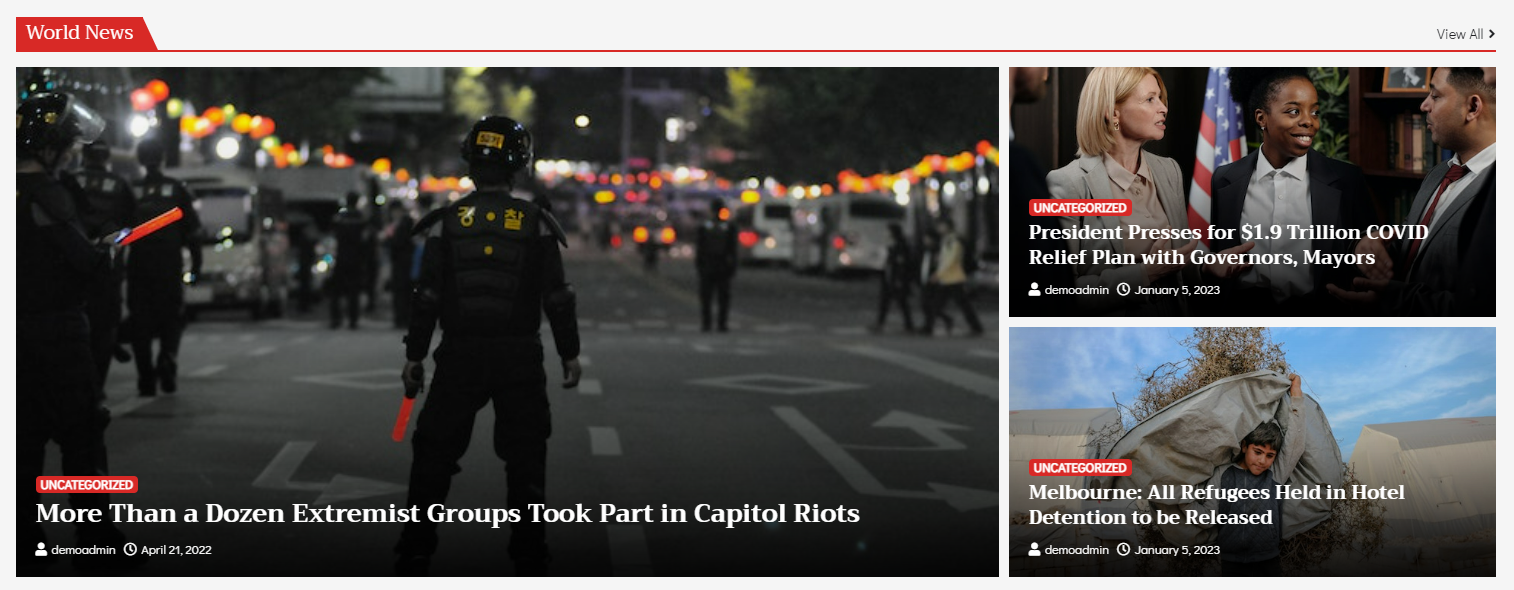Screen dimensions: 1514x590
Task: Open the Capitol Riots article headline
Action: pyautogui.click(x=448, y=514)
